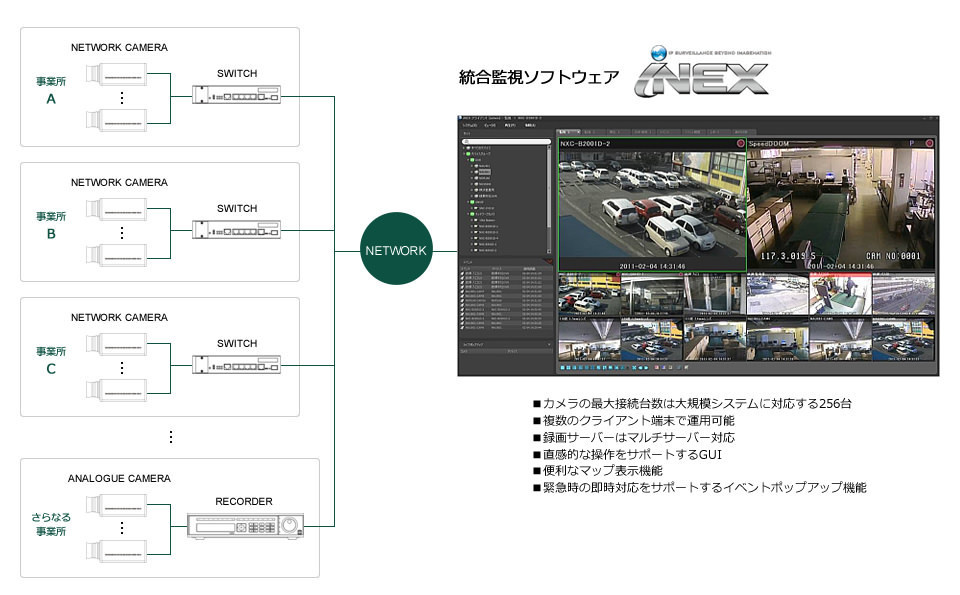
Task: Expand the popup panel arrow below the event list
Action: (x=549, y=345)
